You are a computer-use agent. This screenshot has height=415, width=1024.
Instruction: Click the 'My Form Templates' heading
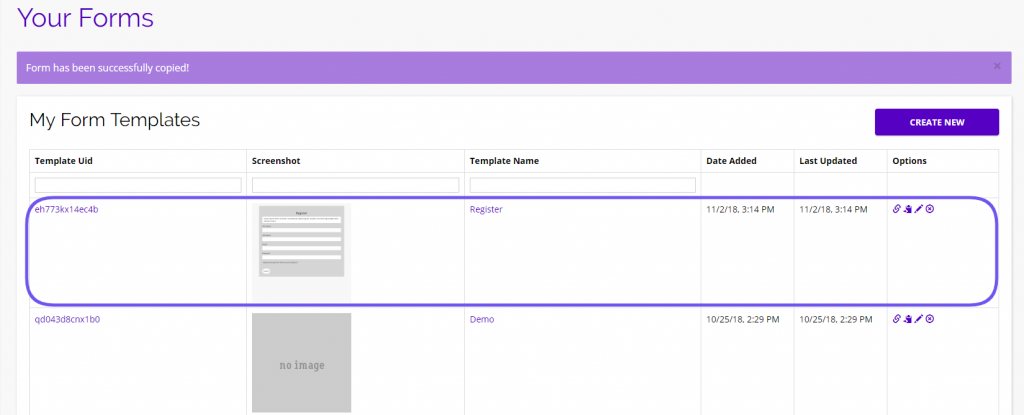pos(115,120)
